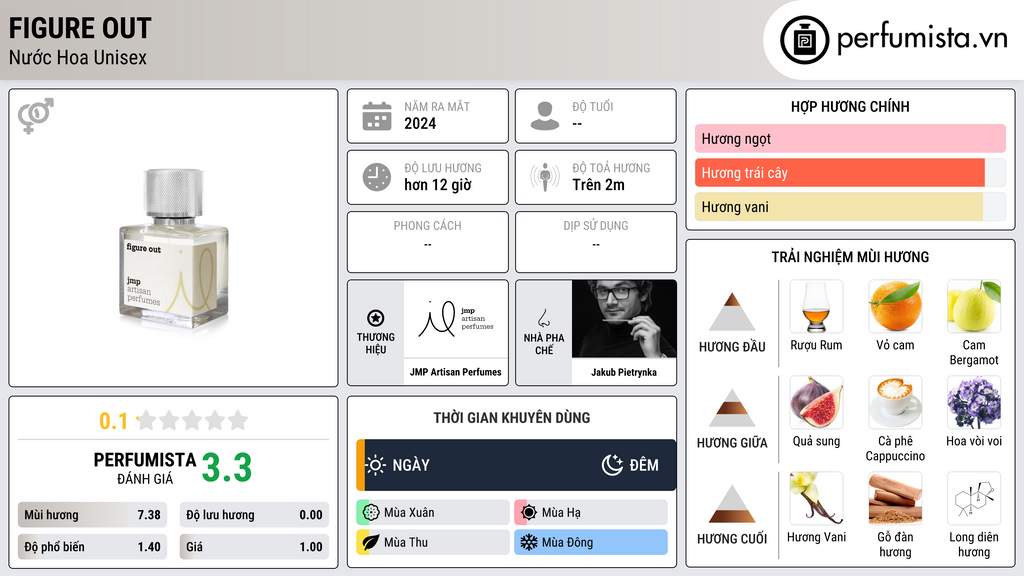Click the middle-notes pyramid icon Hương giữa
The height and width of the screenshot is (576, 1024).
[x=732, y=408]
